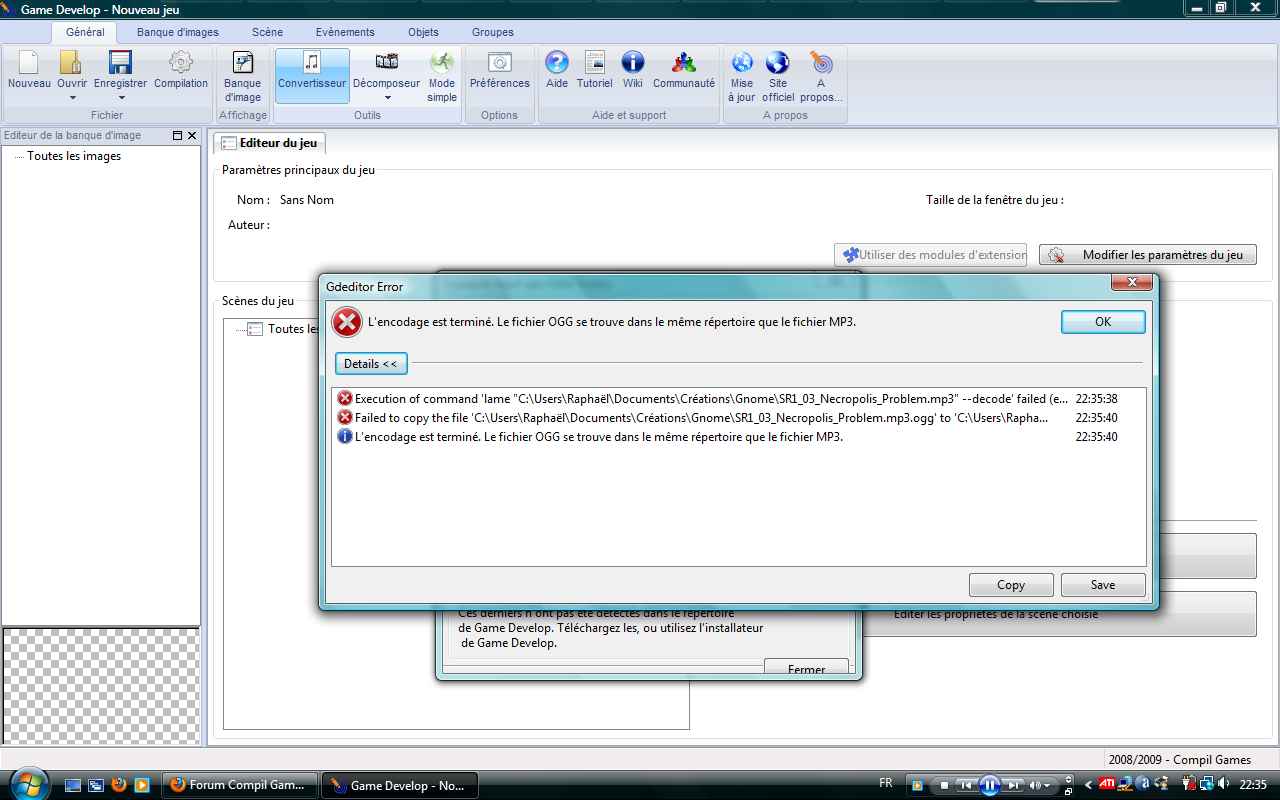Viewport: 1280px width, 800px height.
Task: Open a game with the Ouvrir icon
Action: (x=71, y=63)
